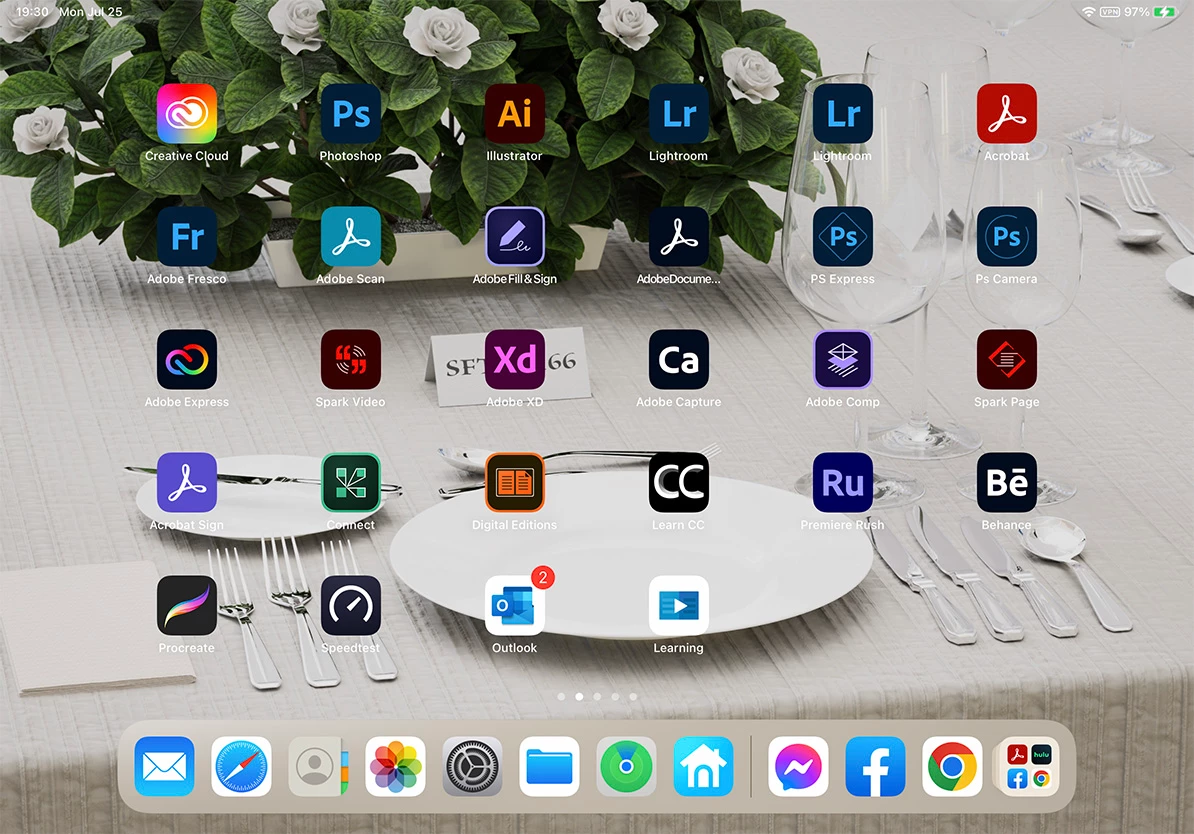Tap the battery indicator in status bar

click(x=1165, y=11)
